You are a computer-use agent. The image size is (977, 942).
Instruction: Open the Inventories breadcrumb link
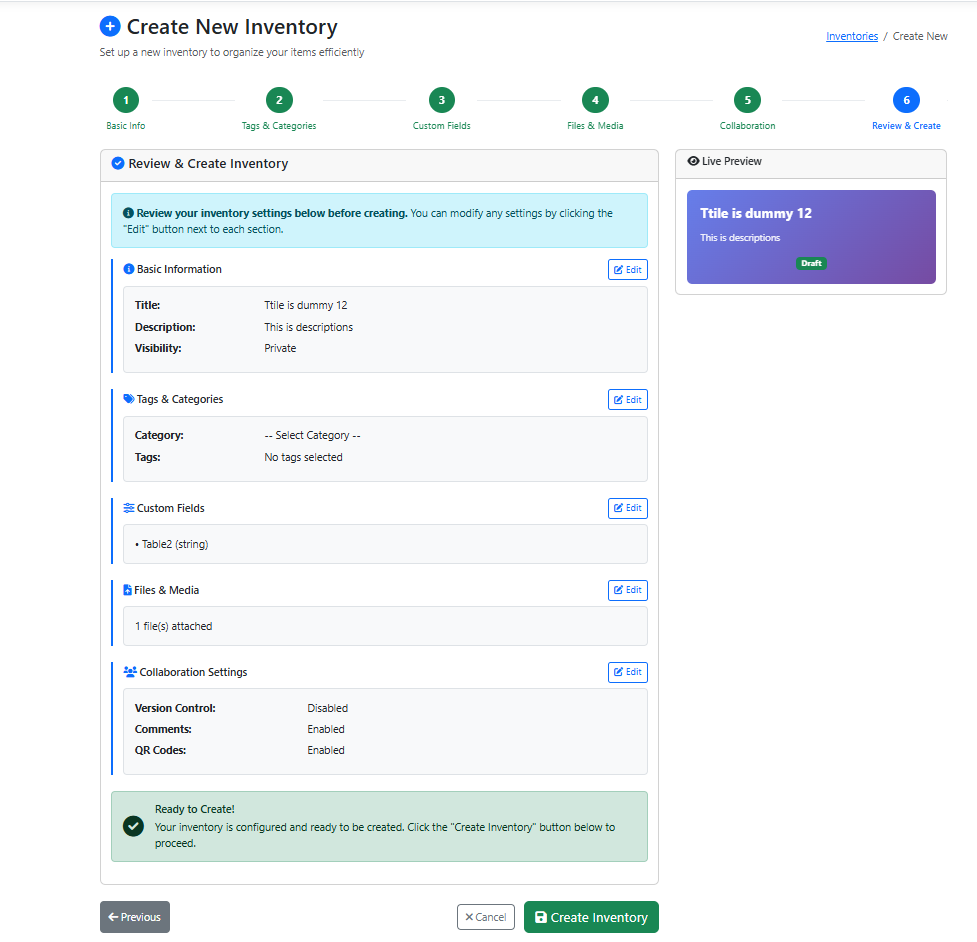(851, 36)
